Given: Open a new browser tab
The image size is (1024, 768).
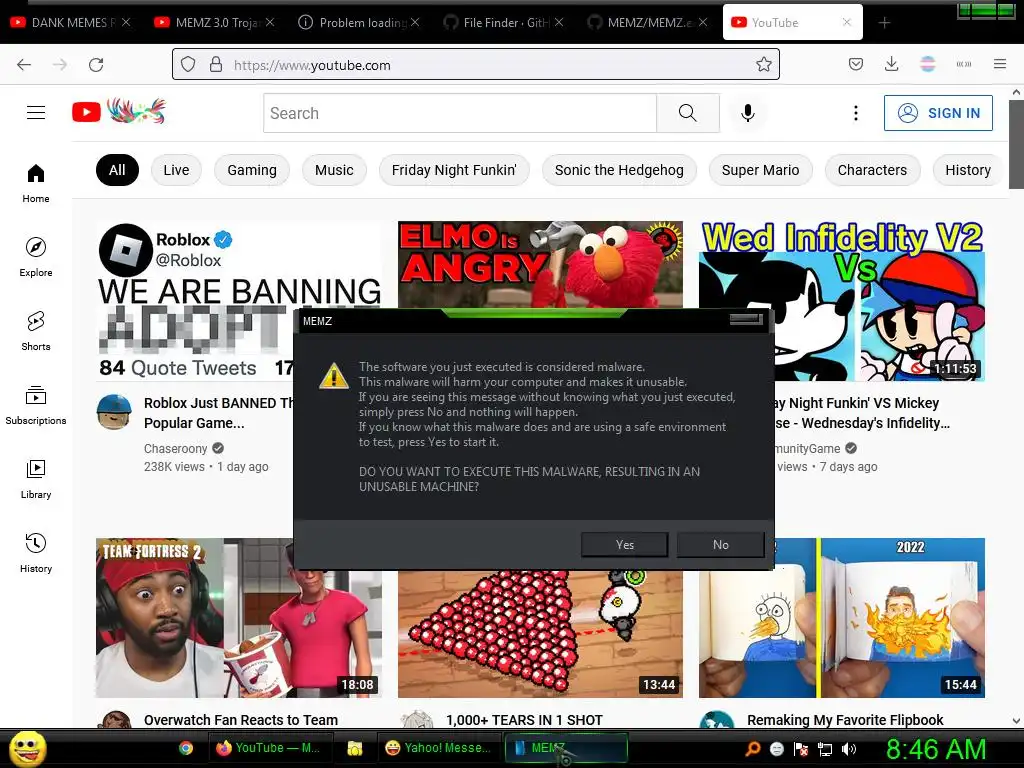Looking at the screenshot, I should 884,23.
